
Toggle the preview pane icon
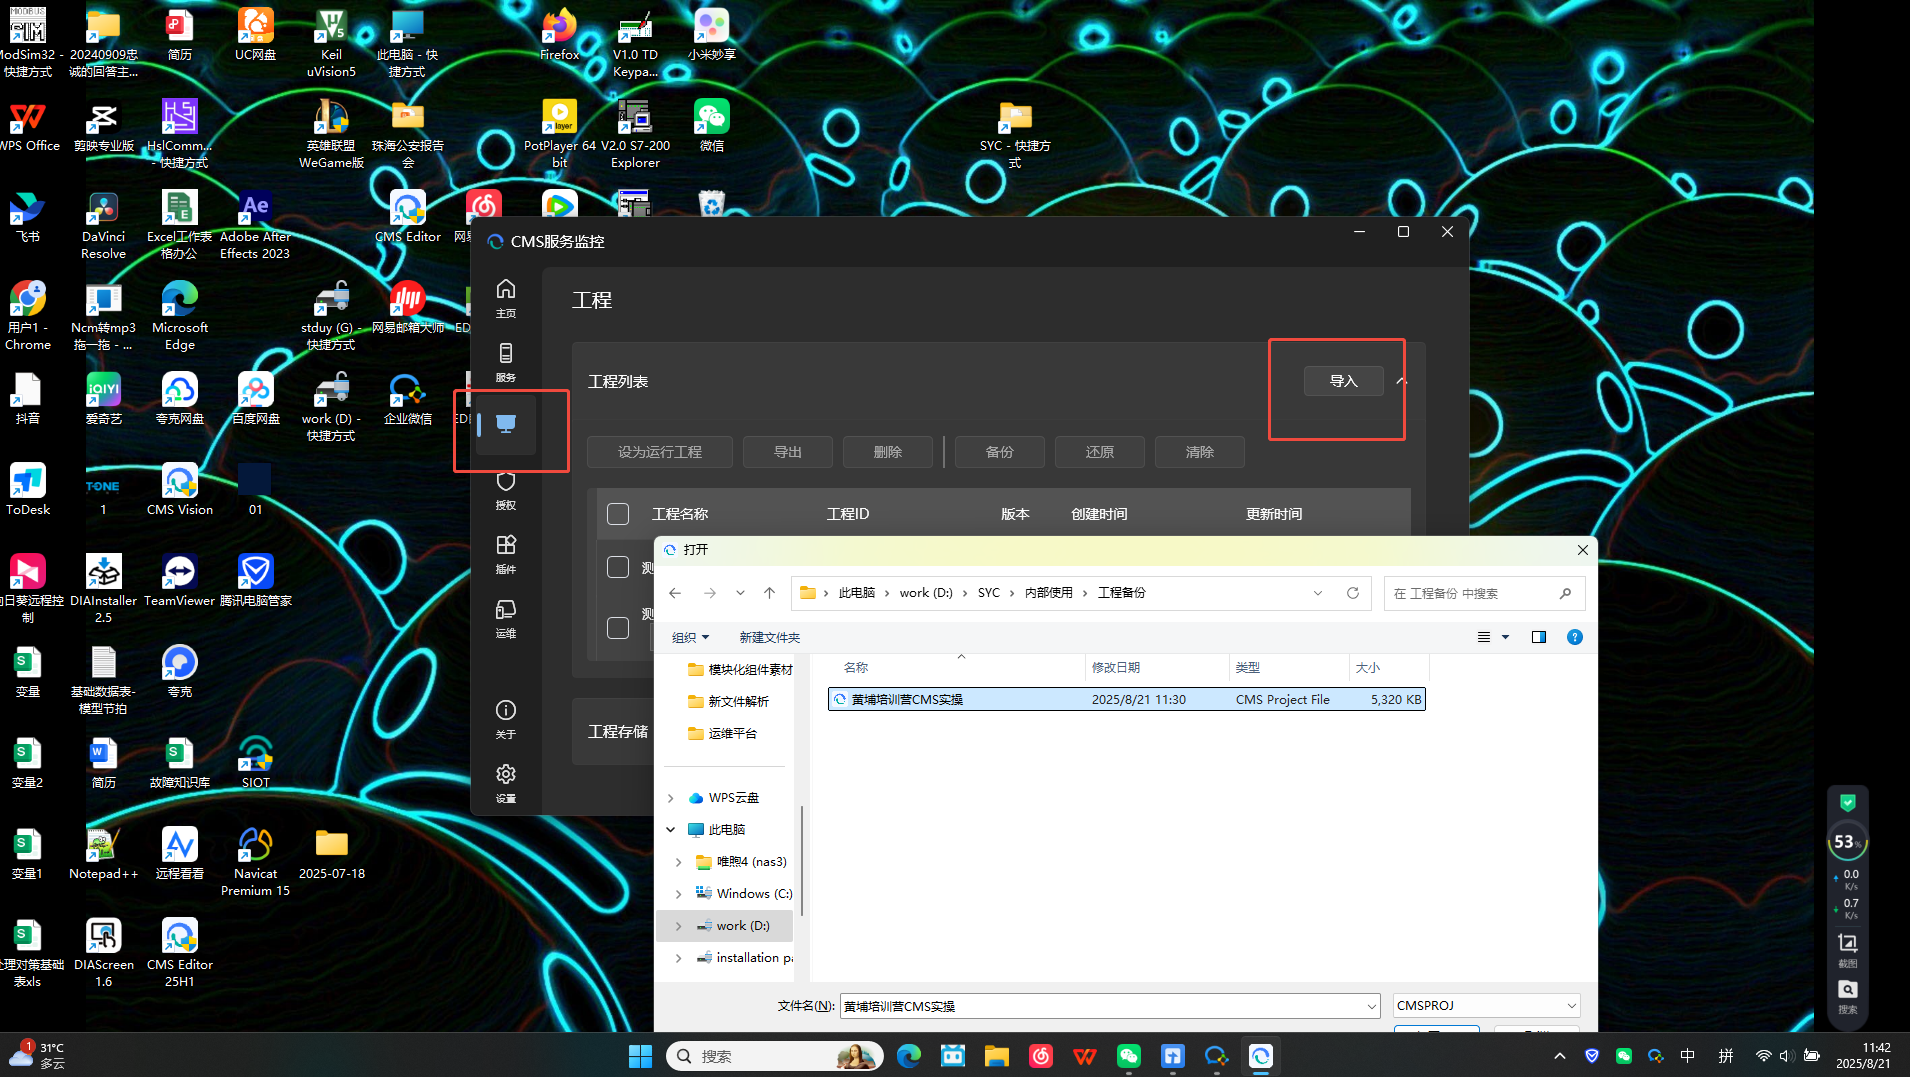pyautogui.click(x=1539, y=637)
